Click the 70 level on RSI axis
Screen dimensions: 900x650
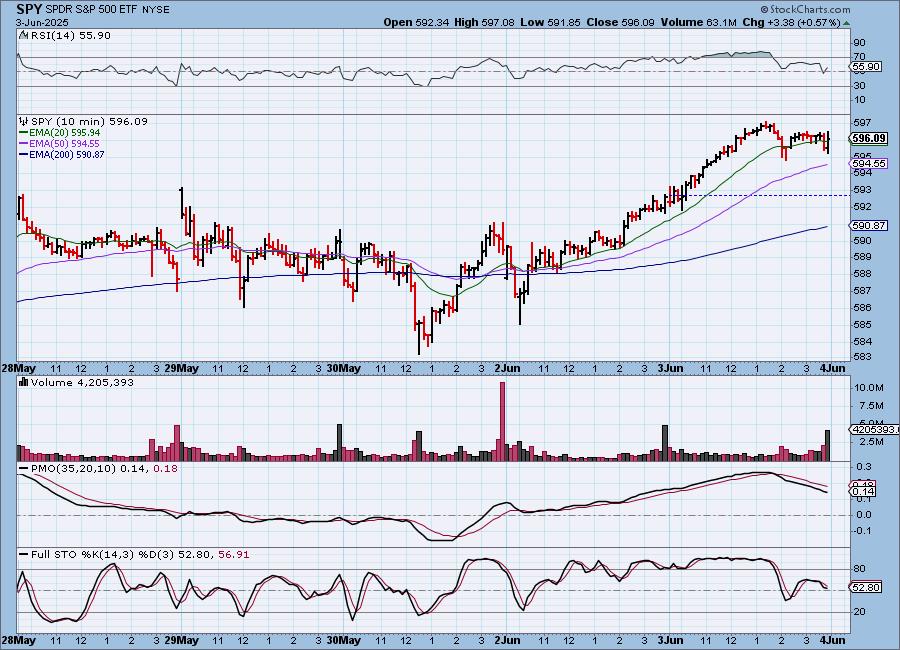coord(859,57)
